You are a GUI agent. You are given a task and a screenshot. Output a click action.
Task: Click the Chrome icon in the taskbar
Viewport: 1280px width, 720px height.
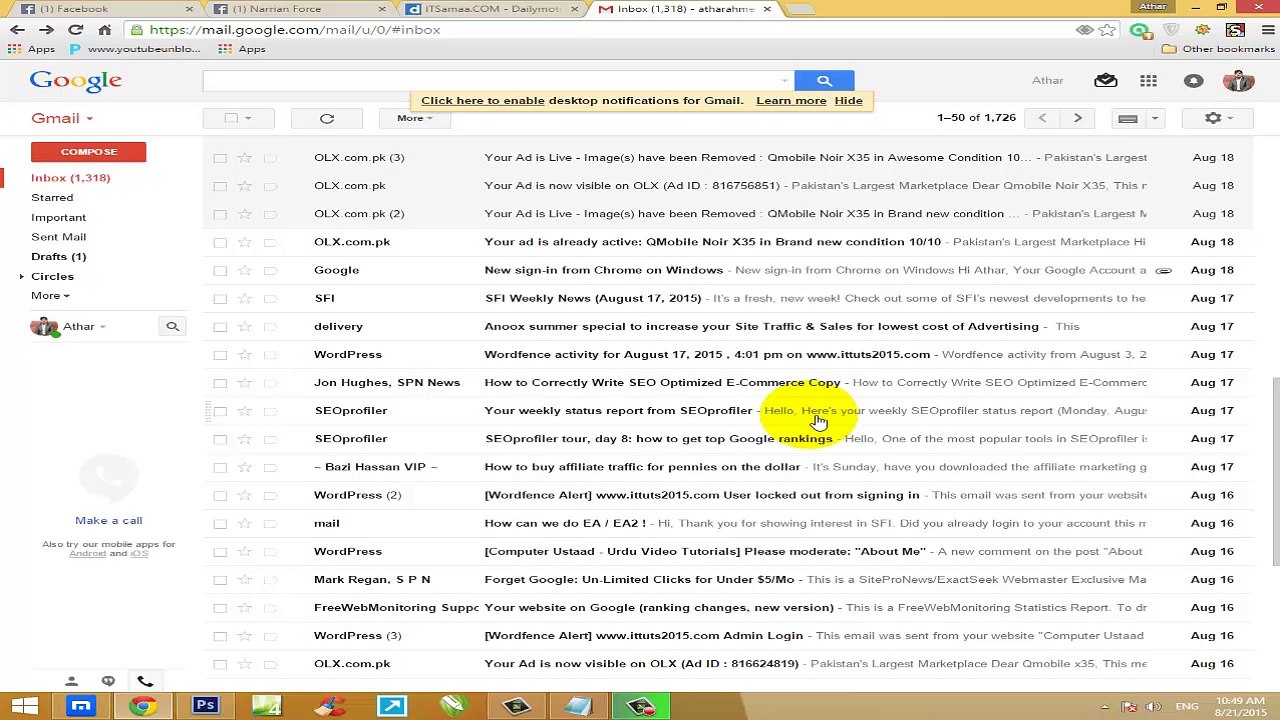143,706
